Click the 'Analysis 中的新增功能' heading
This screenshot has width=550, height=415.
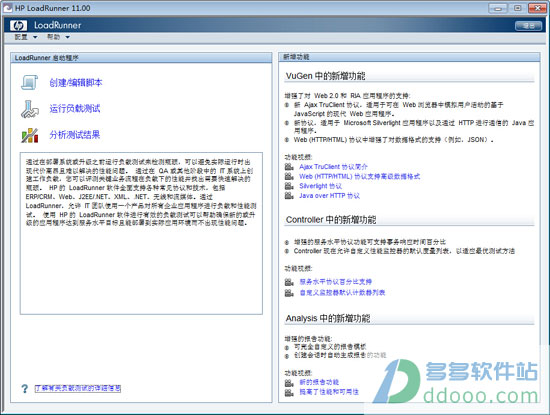(x=328, y=318)
